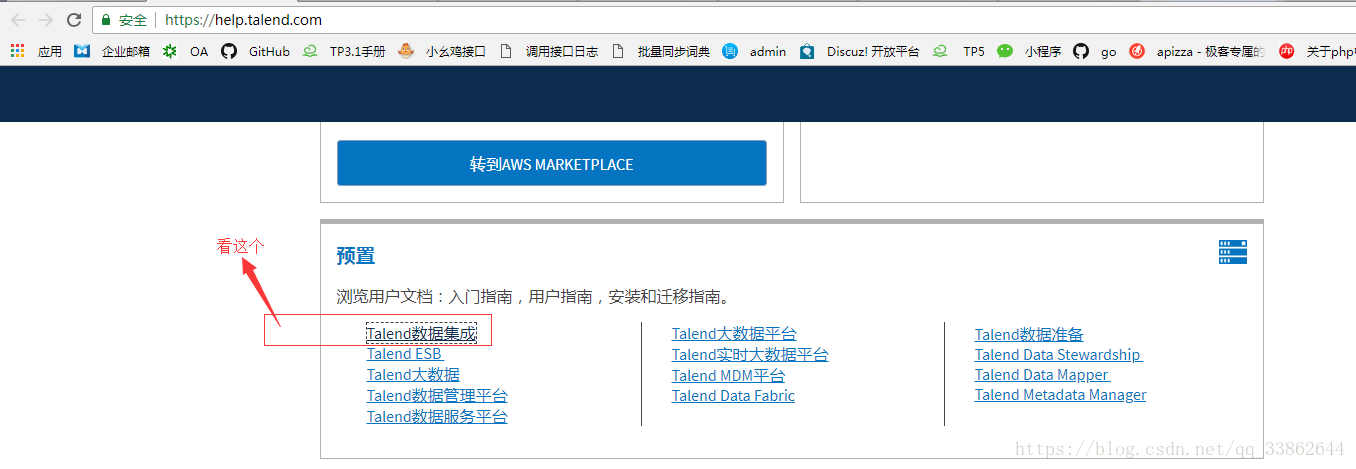1356x469 pixels.
Task: Open the admin bookmark
Action: pos(755,51)
